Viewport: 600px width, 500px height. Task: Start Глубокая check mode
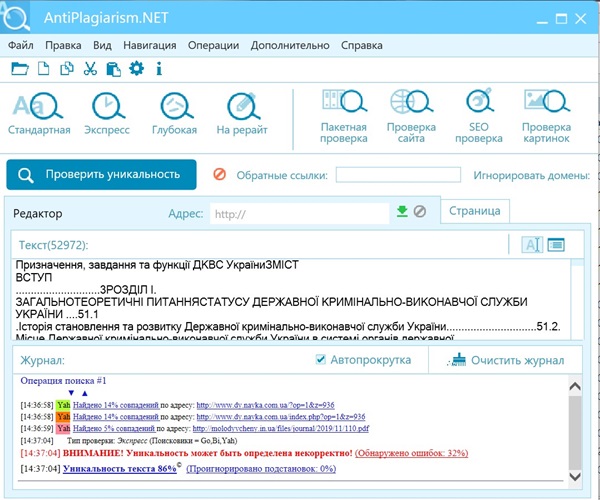pyautogui.click(x=174, y=113)
